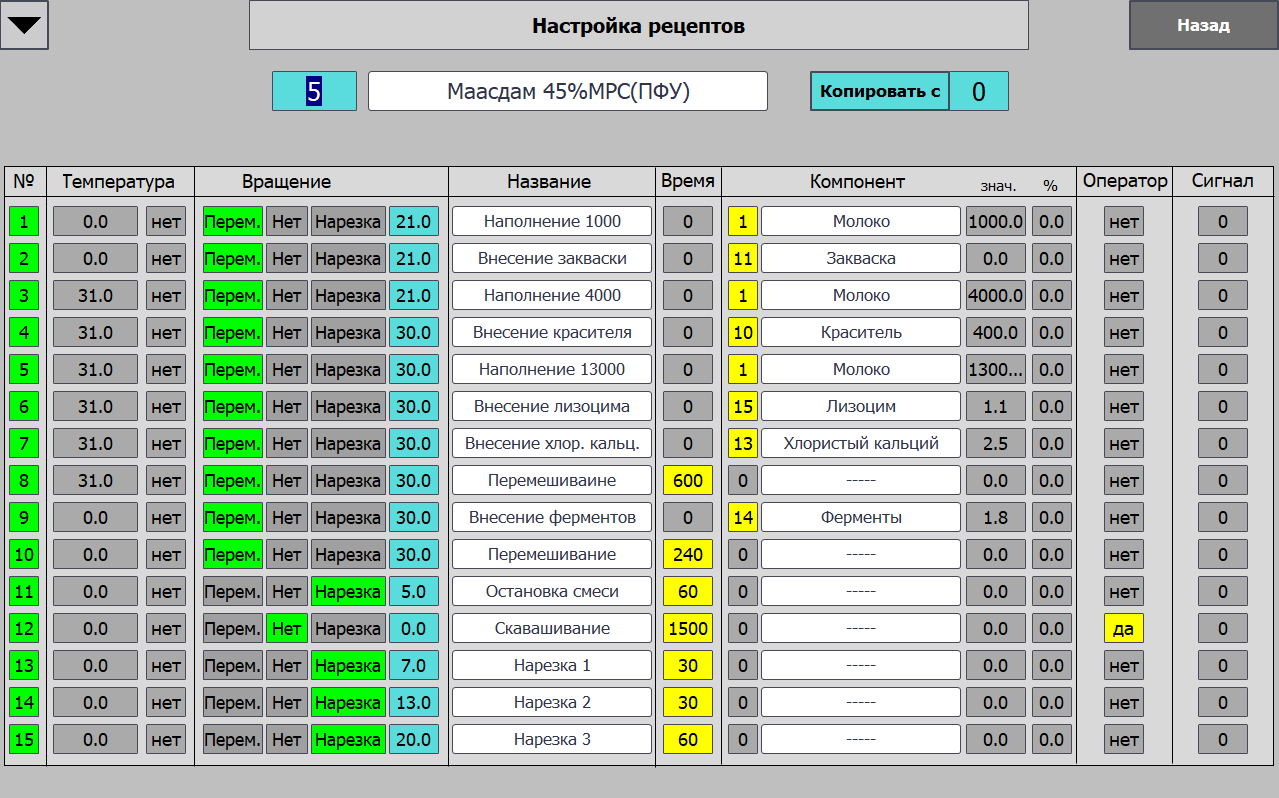Toggle temperature нет button for step 3
This screenshot has height=798, width=1279.
[165, 296]
